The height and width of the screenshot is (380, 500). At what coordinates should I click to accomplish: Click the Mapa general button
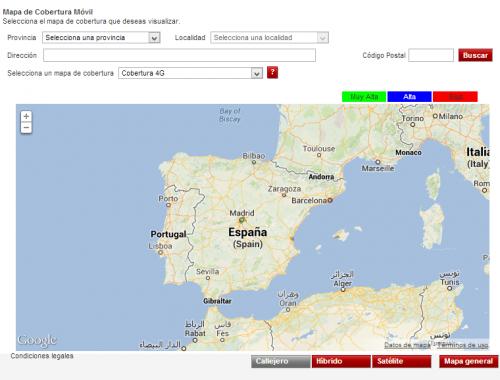click(x=468, y=361)
